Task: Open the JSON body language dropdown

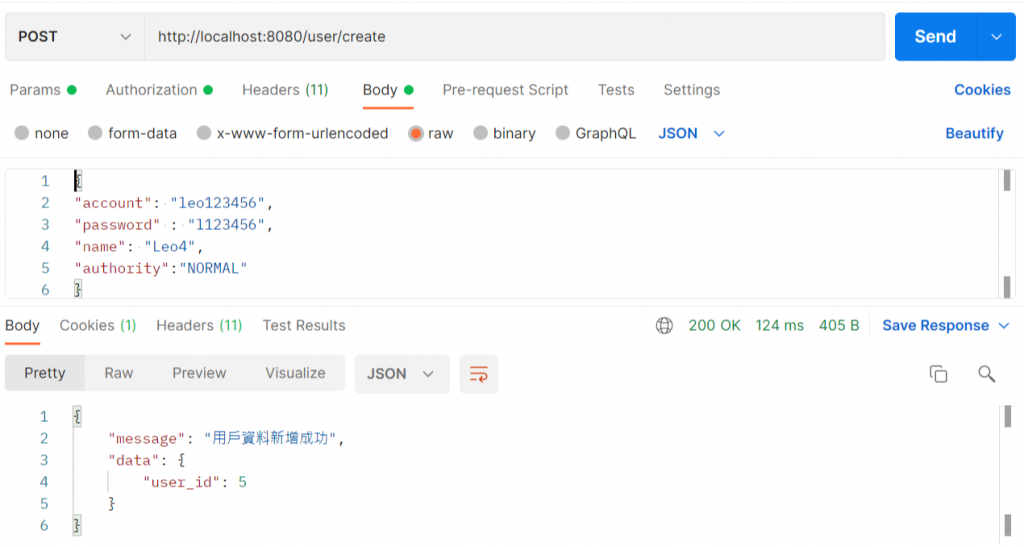Action: [x=692, y=133]
